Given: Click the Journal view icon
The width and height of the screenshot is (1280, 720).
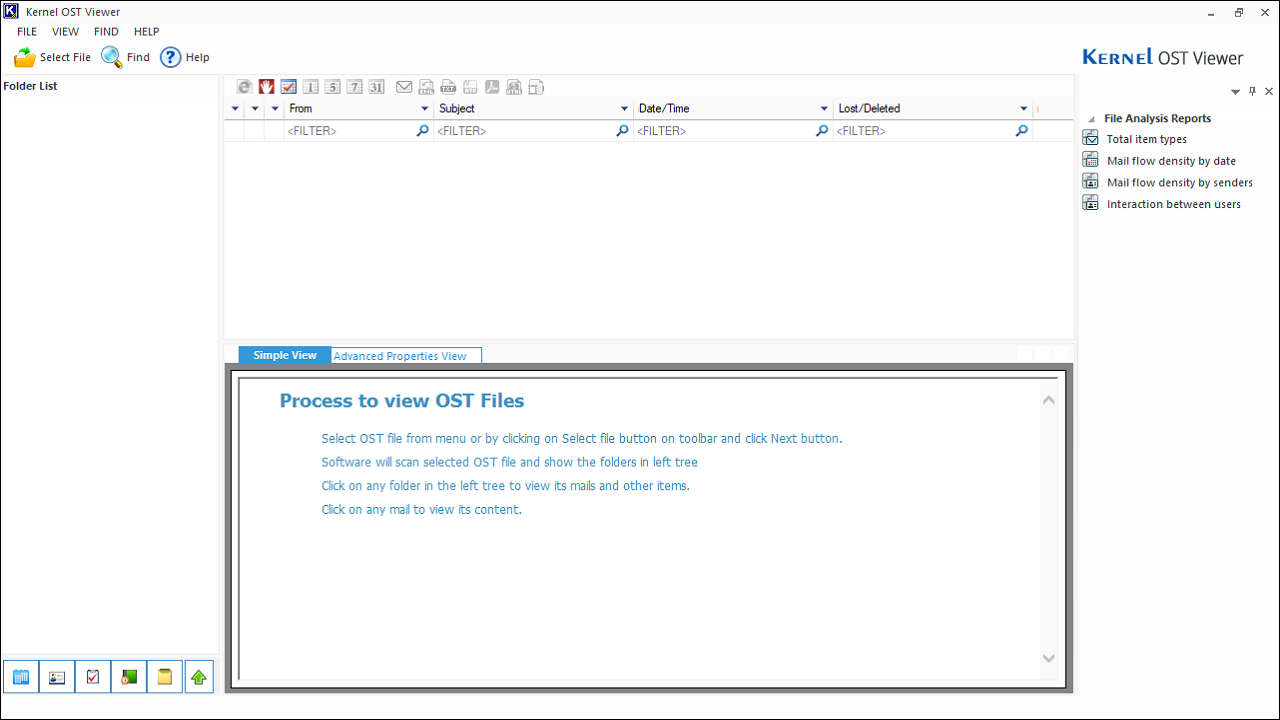Looking at the screenshot, I should pyautogui.click(x=128, y=676).
